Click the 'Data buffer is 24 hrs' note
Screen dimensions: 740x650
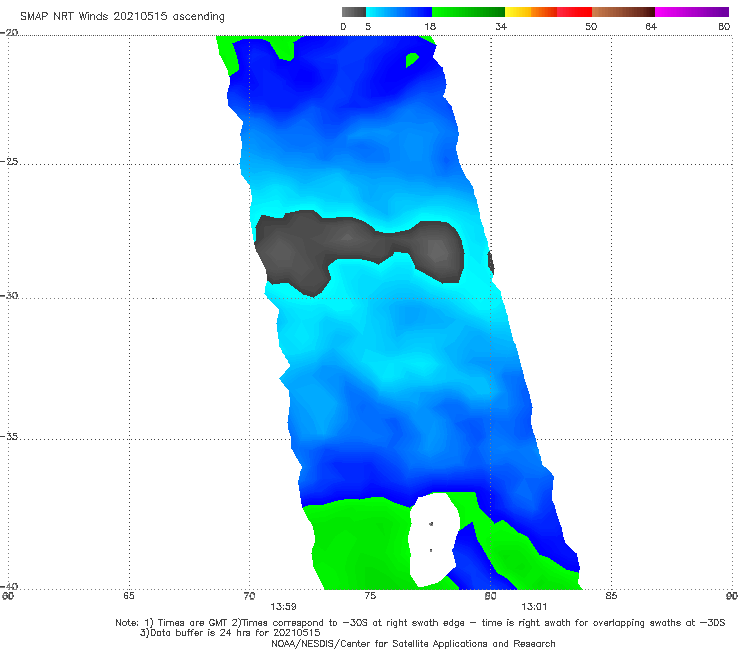pos(230,633)
